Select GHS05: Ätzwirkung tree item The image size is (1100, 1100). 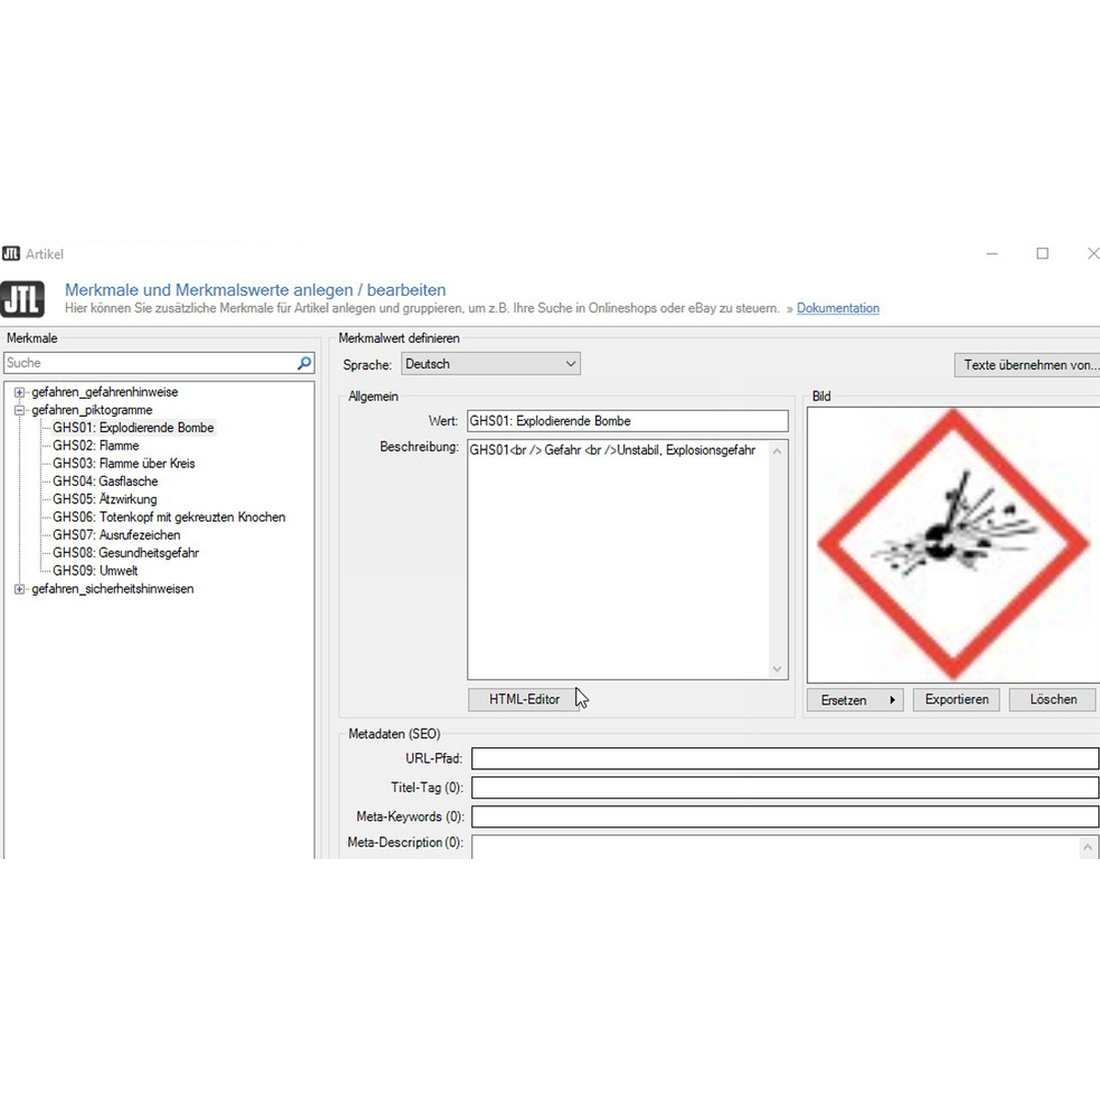click(x=105, y=499)
